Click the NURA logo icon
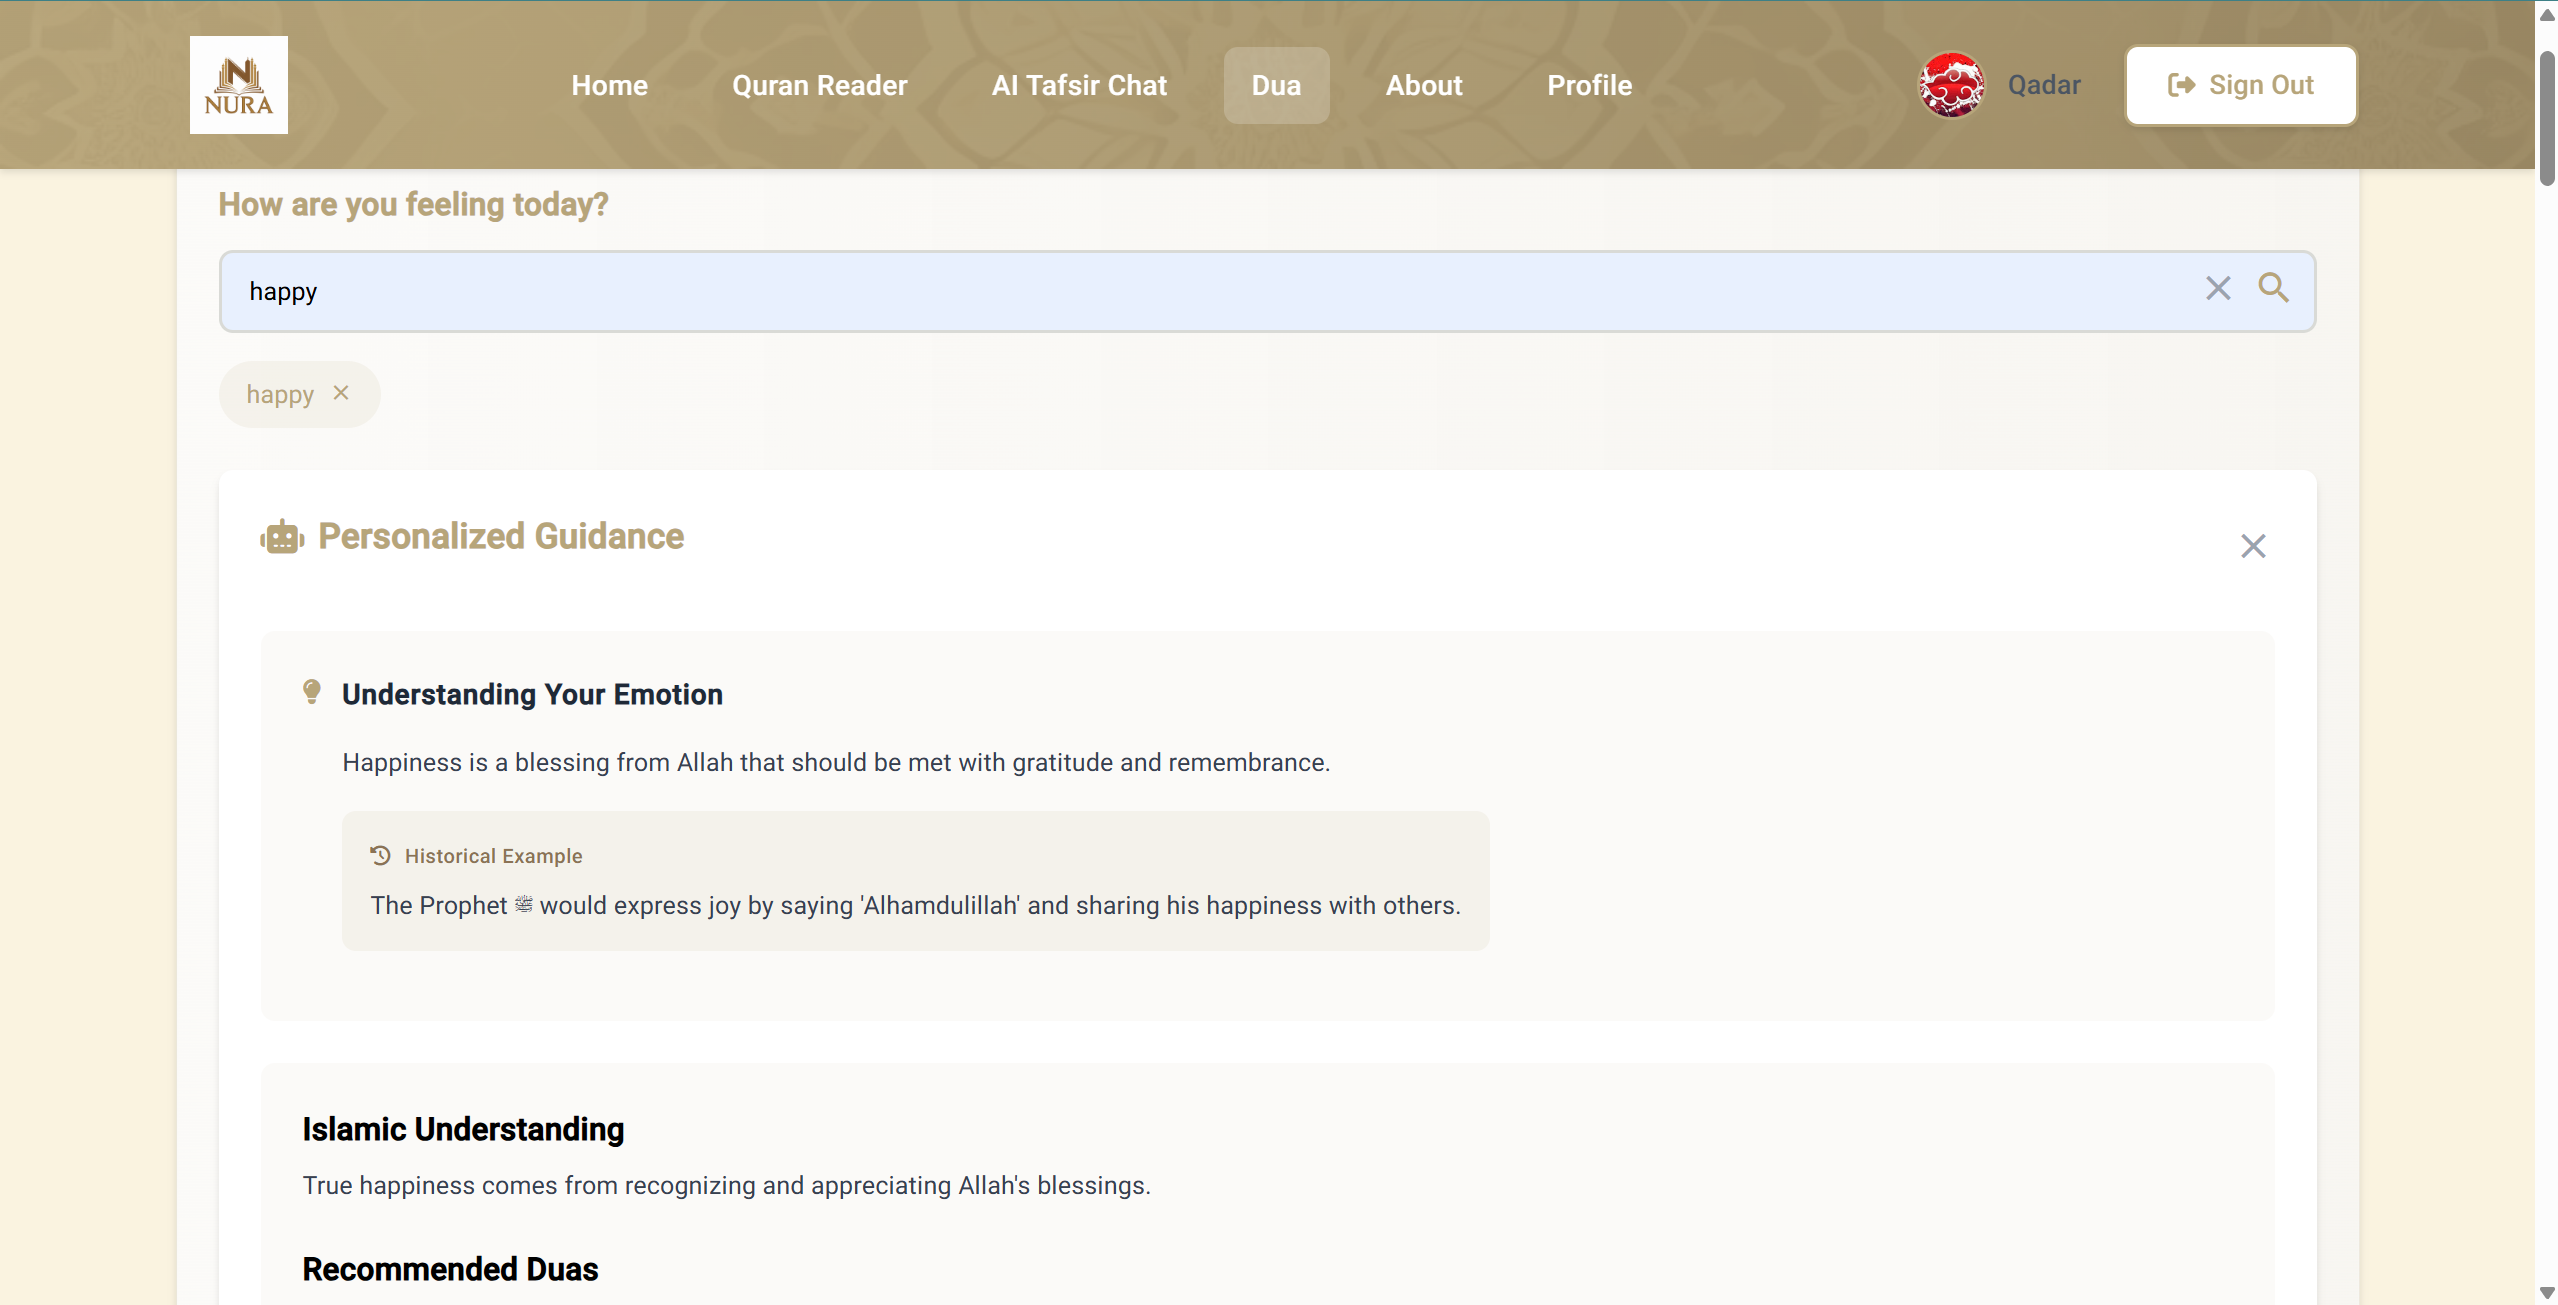The image size is (2558, 1305). (238, 85)
